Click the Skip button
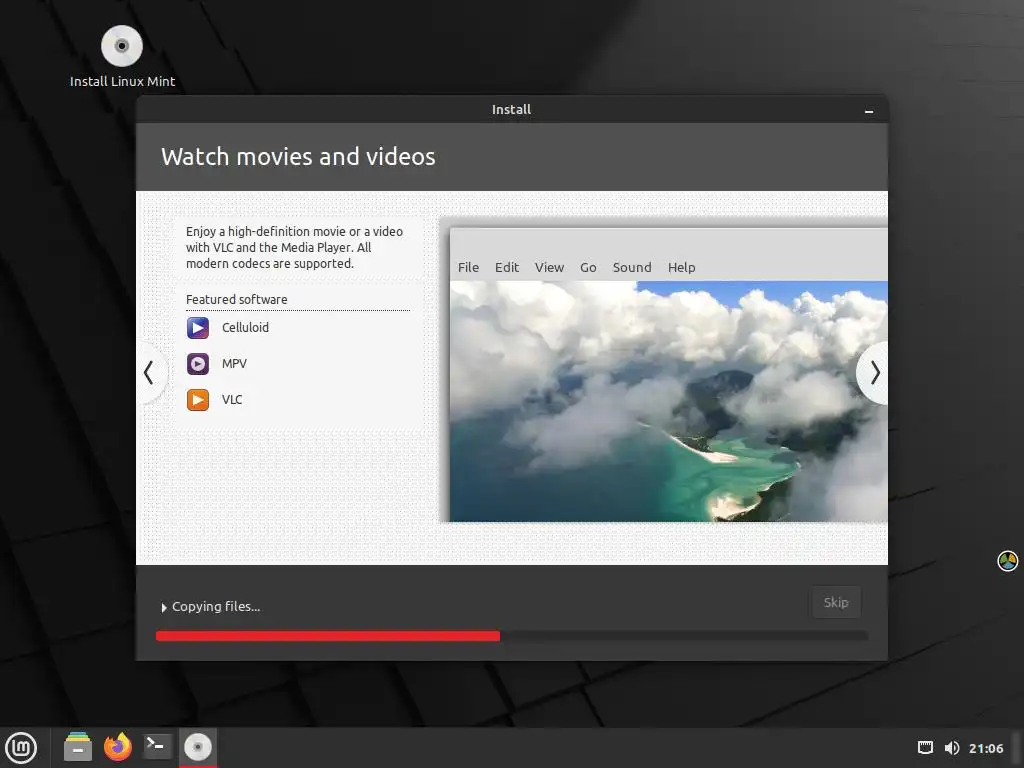The width and height of the screenshot is (1024, 768). click(x=836, y=602)
